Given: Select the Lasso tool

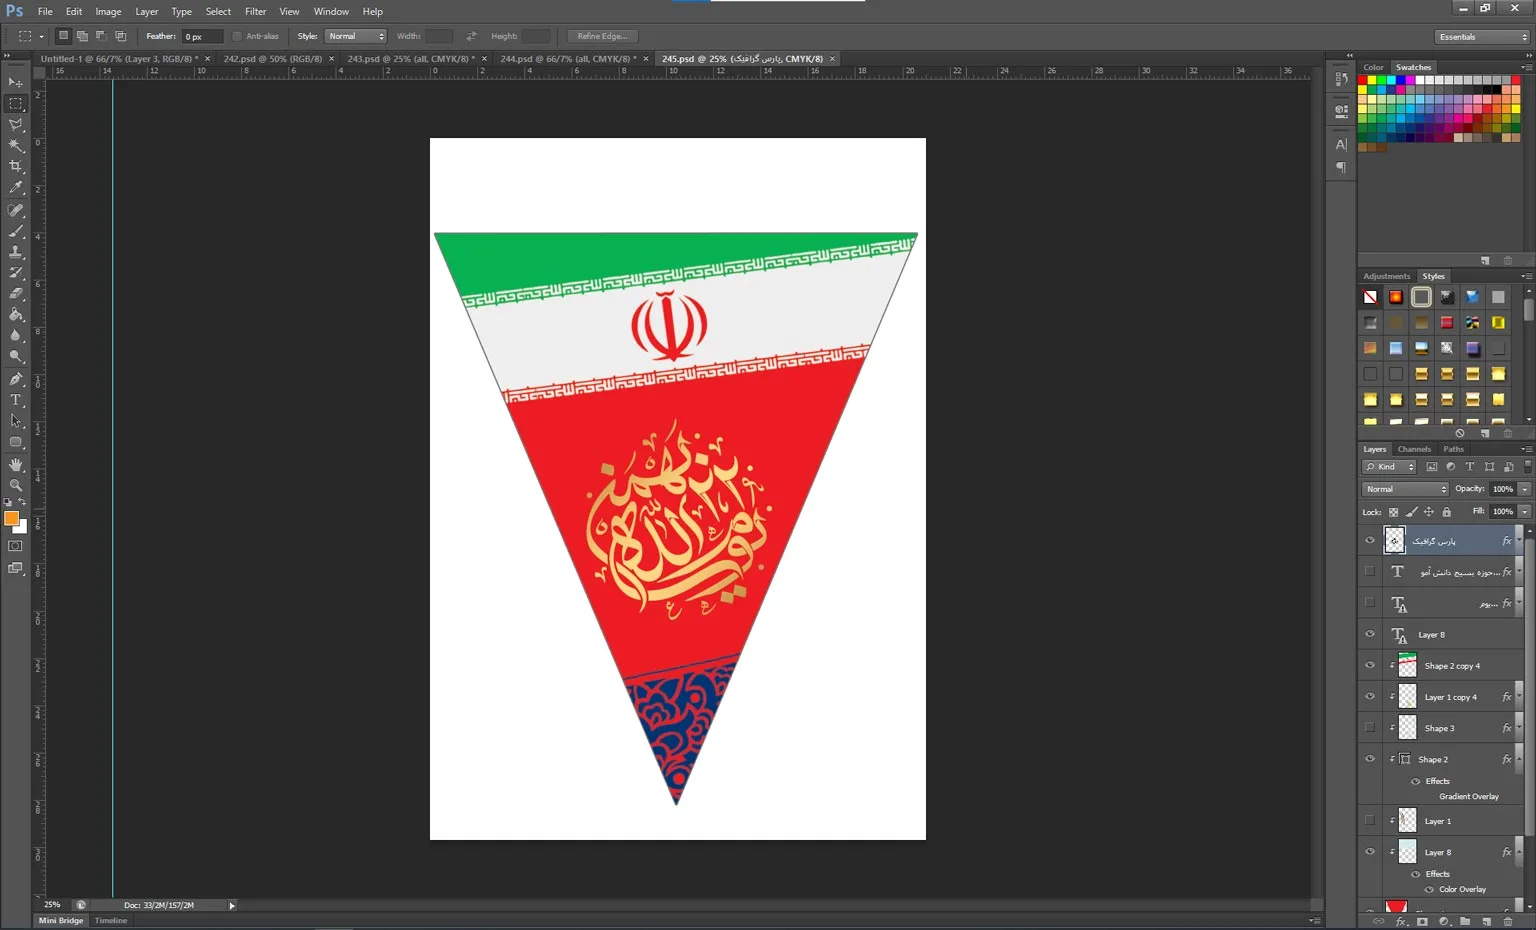Looking at the screenshot, I should tap(16, 124).
